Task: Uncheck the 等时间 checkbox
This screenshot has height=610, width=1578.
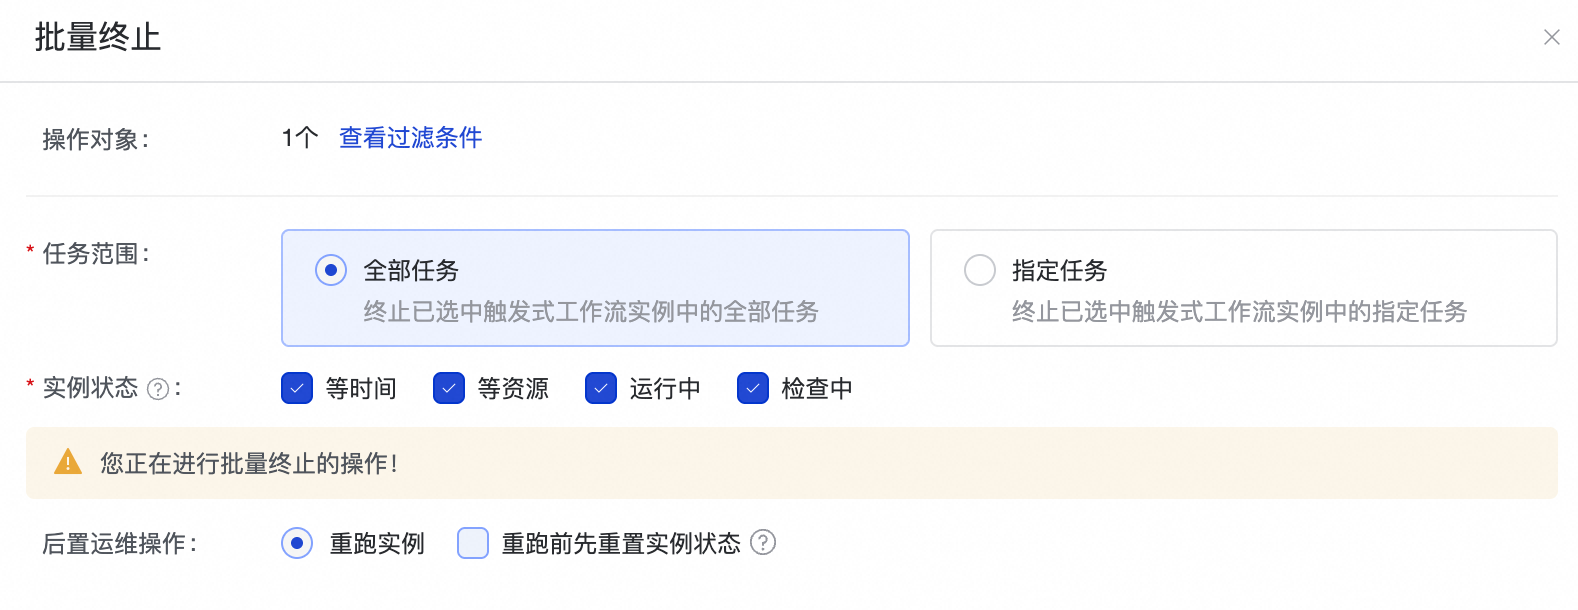Action: [x=297, y=388]
